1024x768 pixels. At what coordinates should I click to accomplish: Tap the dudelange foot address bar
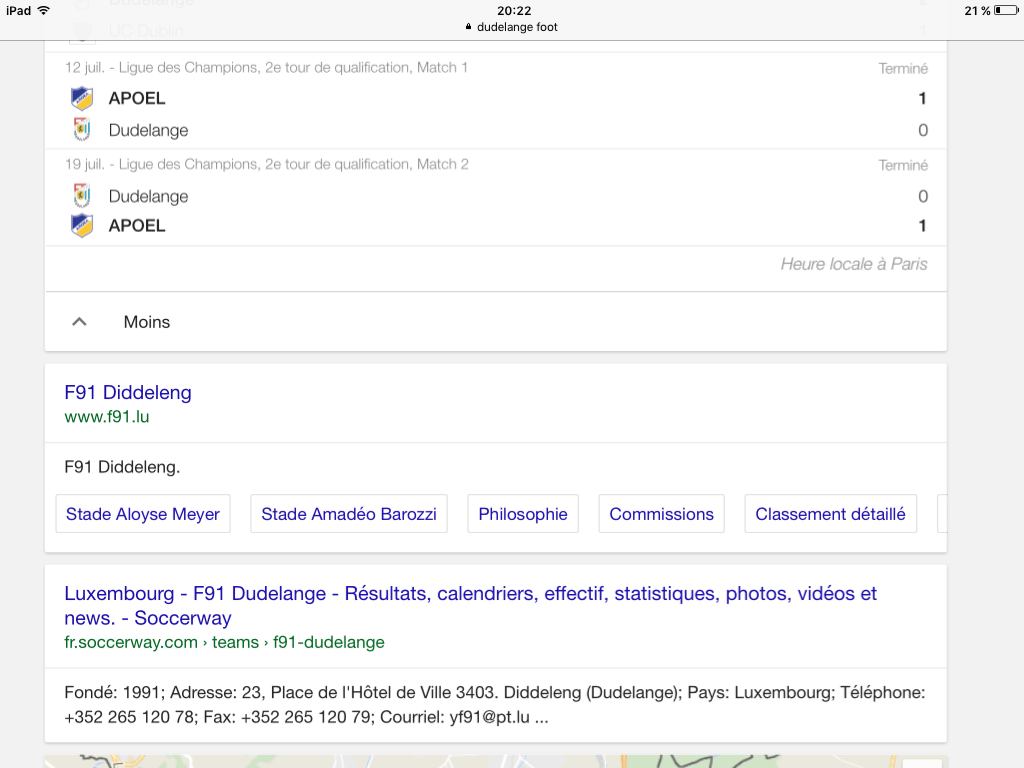point(512,27)
